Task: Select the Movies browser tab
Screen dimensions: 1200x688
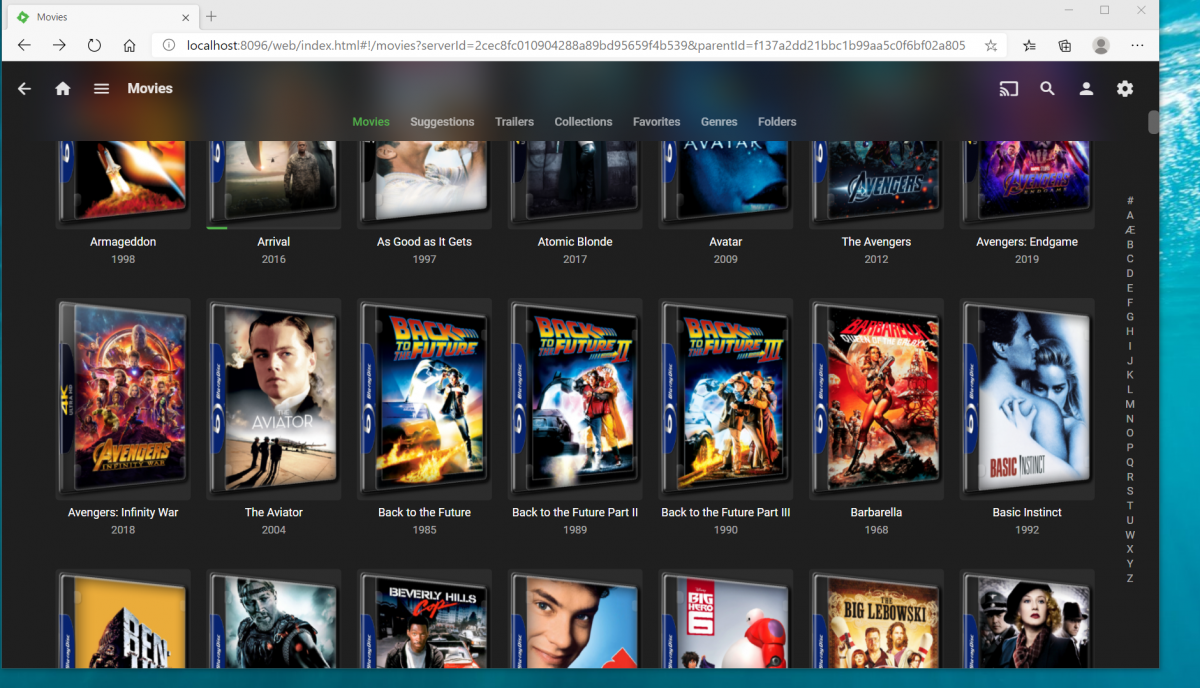Action: pyautogui.click(x=100, y=17)
